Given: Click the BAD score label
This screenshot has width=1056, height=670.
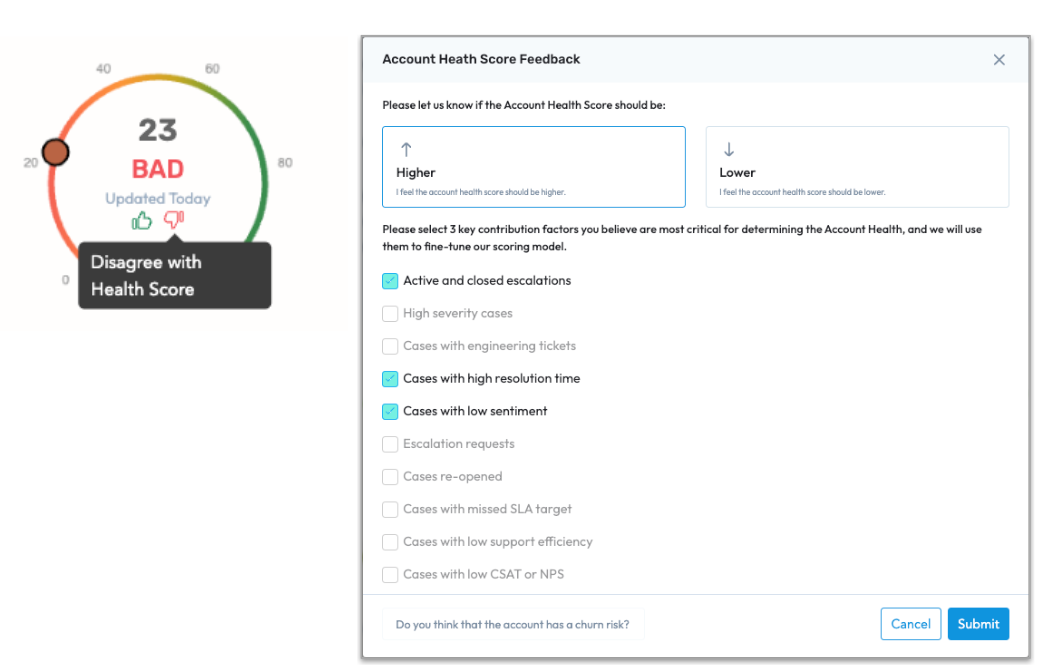Looking at the screenshot, I should click(158, 169).
